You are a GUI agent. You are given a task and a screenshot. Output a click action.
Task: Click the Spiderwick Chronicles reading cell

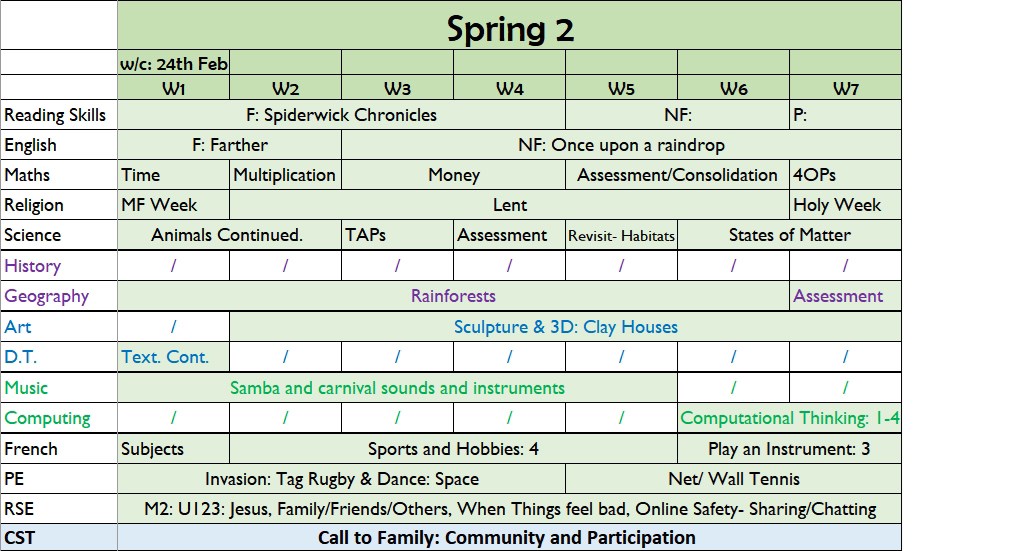point(341,115)
